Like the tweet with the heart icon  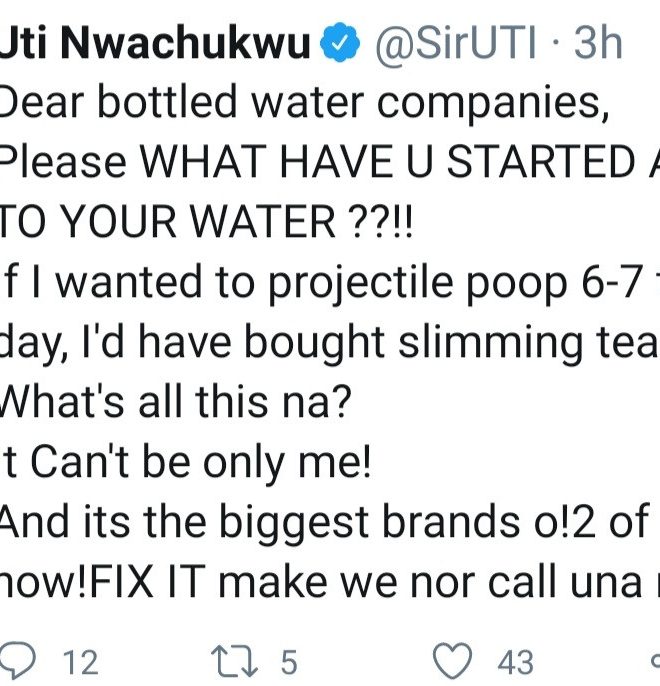tap(455, 661)
